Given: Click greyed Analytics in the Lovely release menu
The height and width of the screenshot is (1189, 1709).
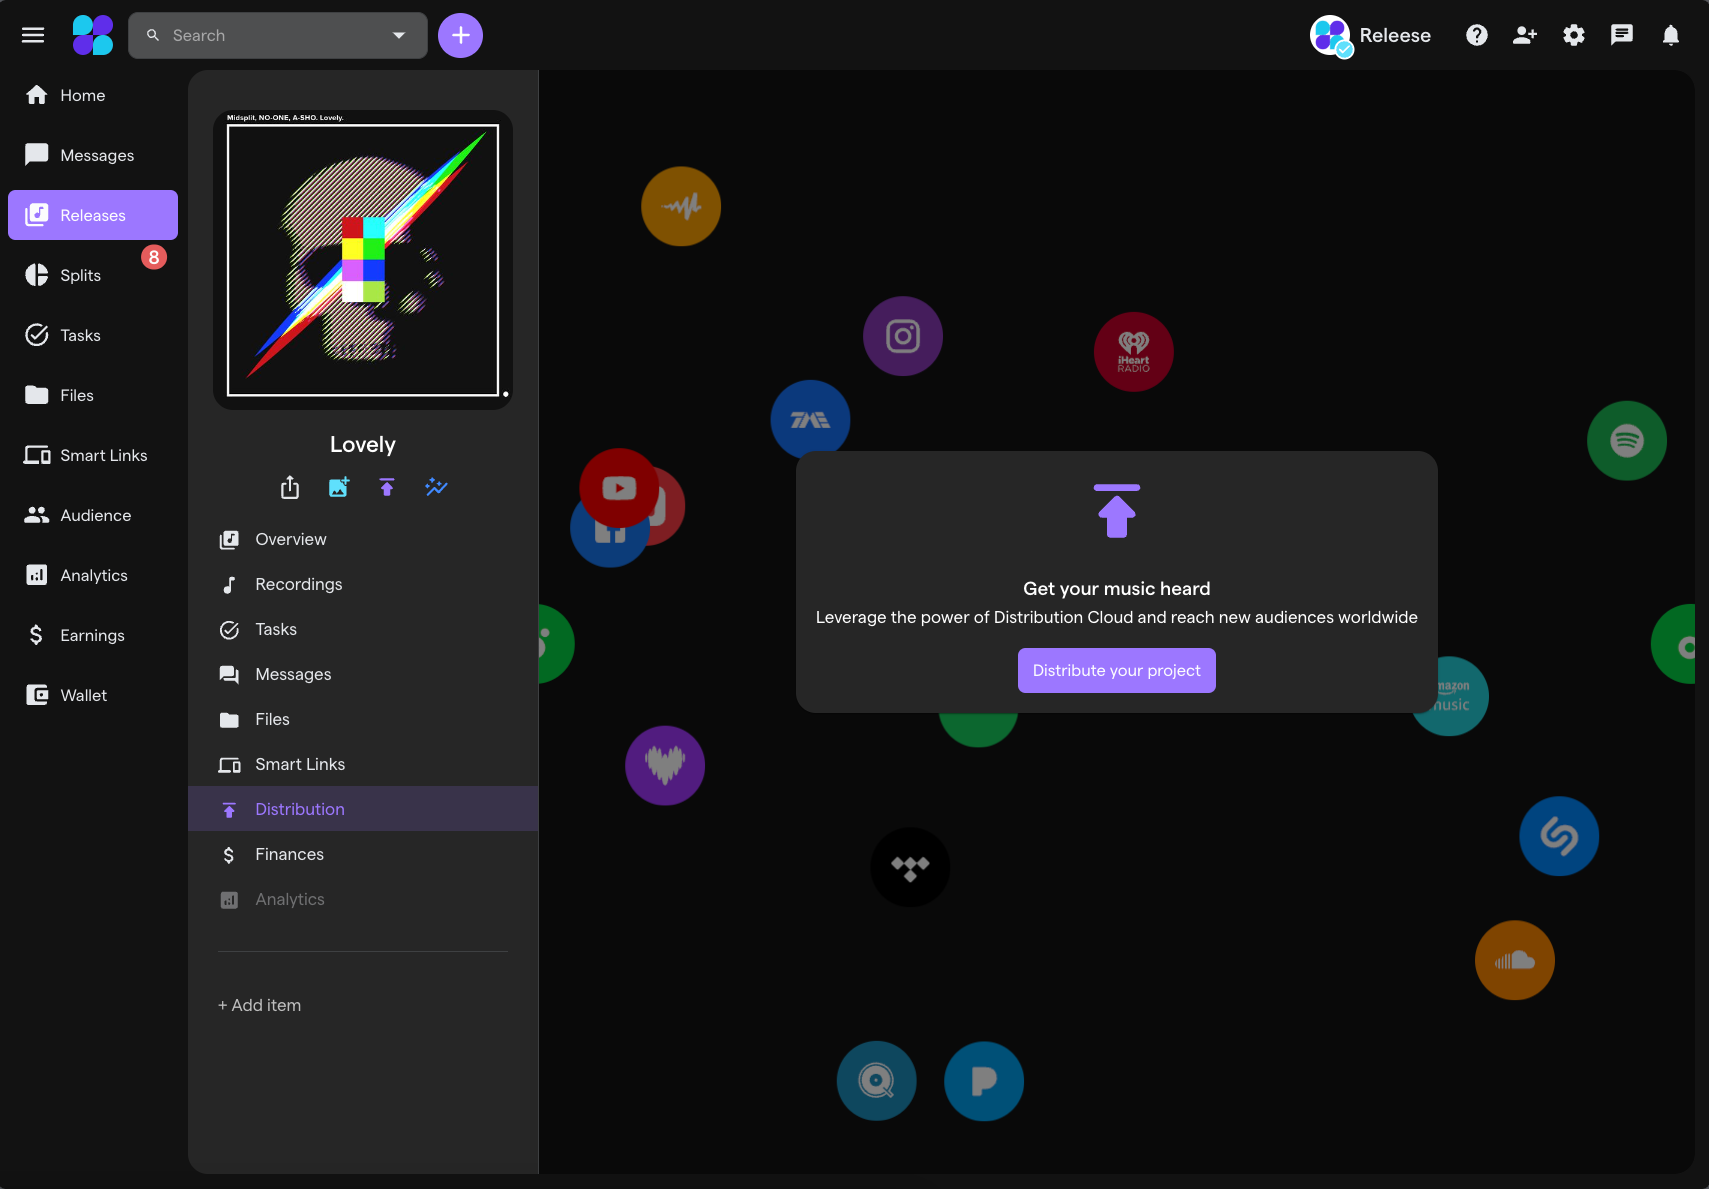Looking at the screenshot, I should (x=363, y=899).
